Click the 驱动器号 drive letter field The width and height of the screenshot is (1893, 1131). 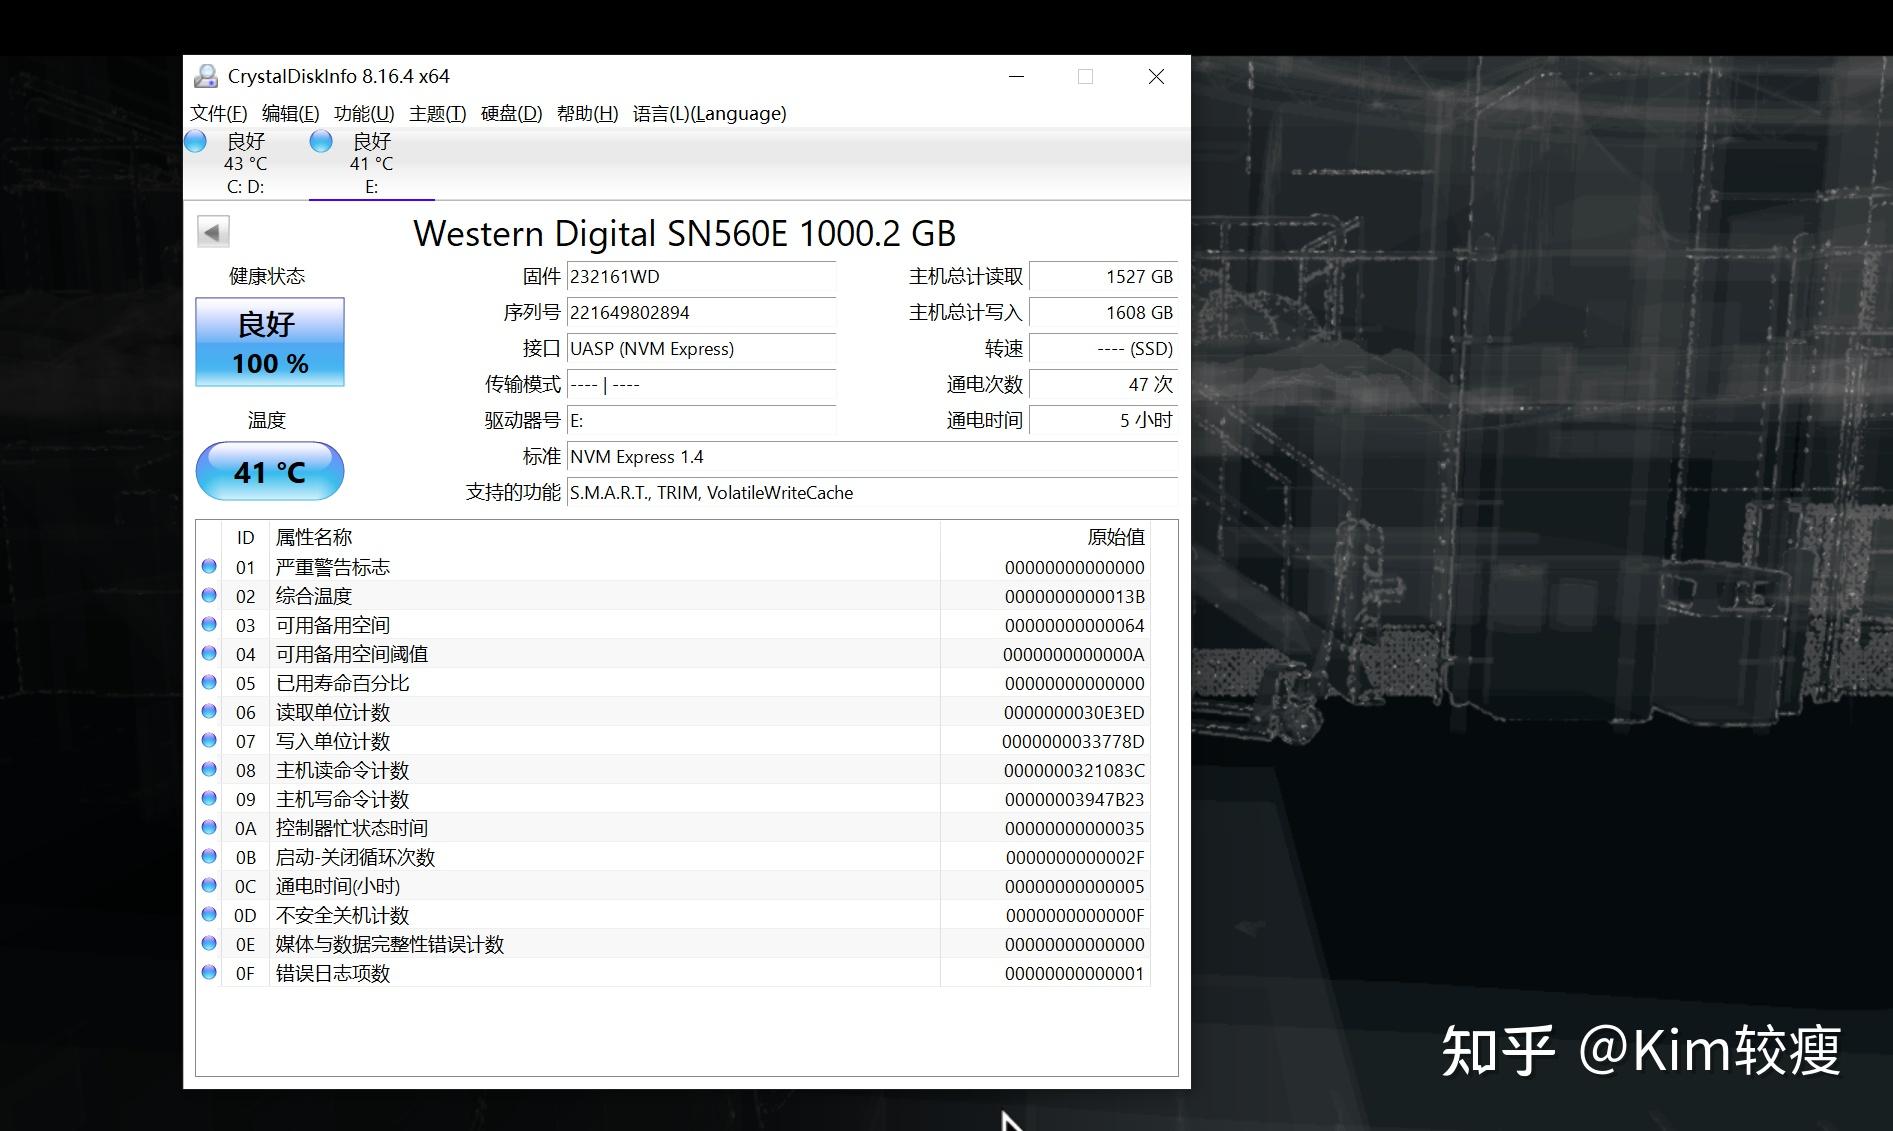click(x=701, y=421)
